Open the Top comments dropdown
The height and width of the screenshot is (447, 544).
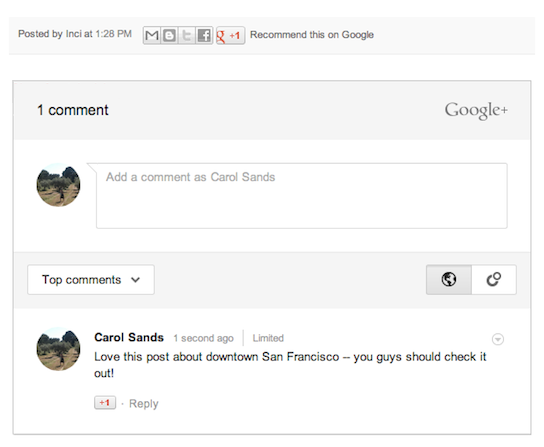click(91, 280)
